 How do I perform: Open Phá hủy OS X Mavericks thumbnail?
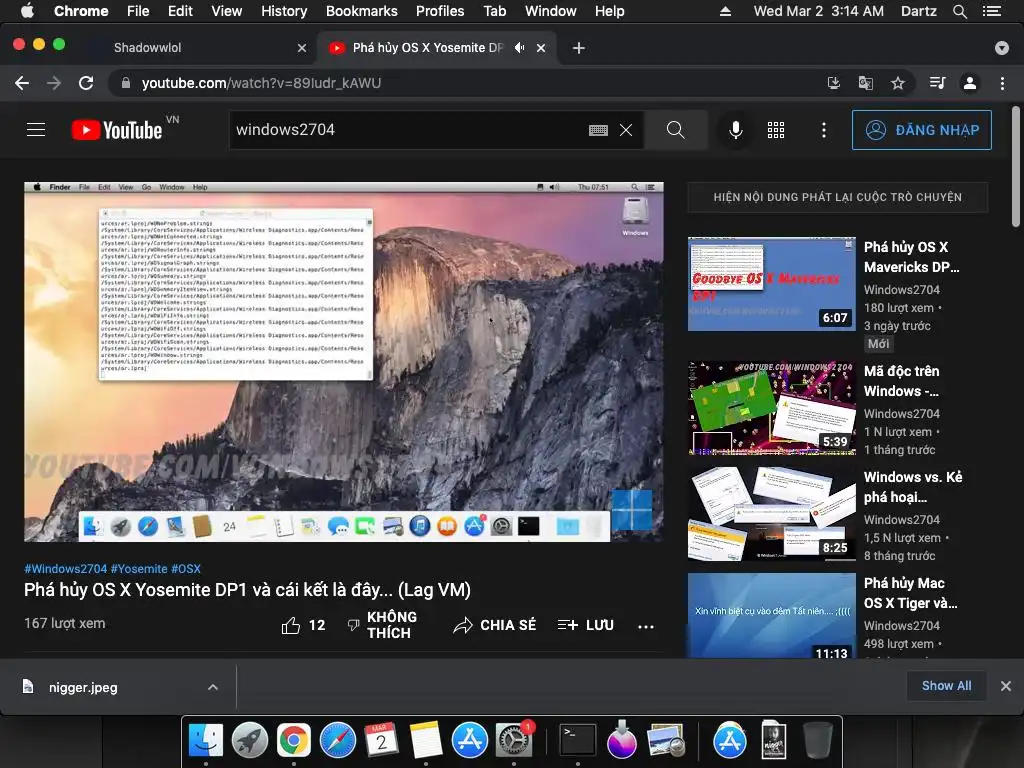[771, 284]
